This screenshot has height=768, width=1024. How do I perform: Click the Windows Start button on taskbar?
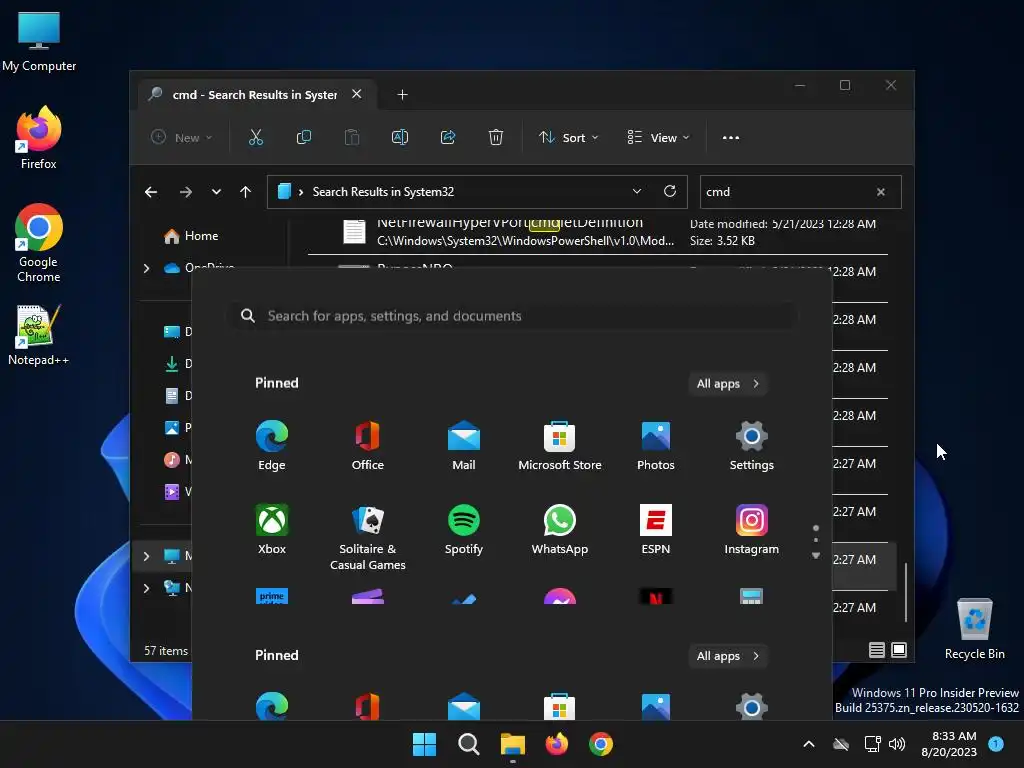pos(424,744)
